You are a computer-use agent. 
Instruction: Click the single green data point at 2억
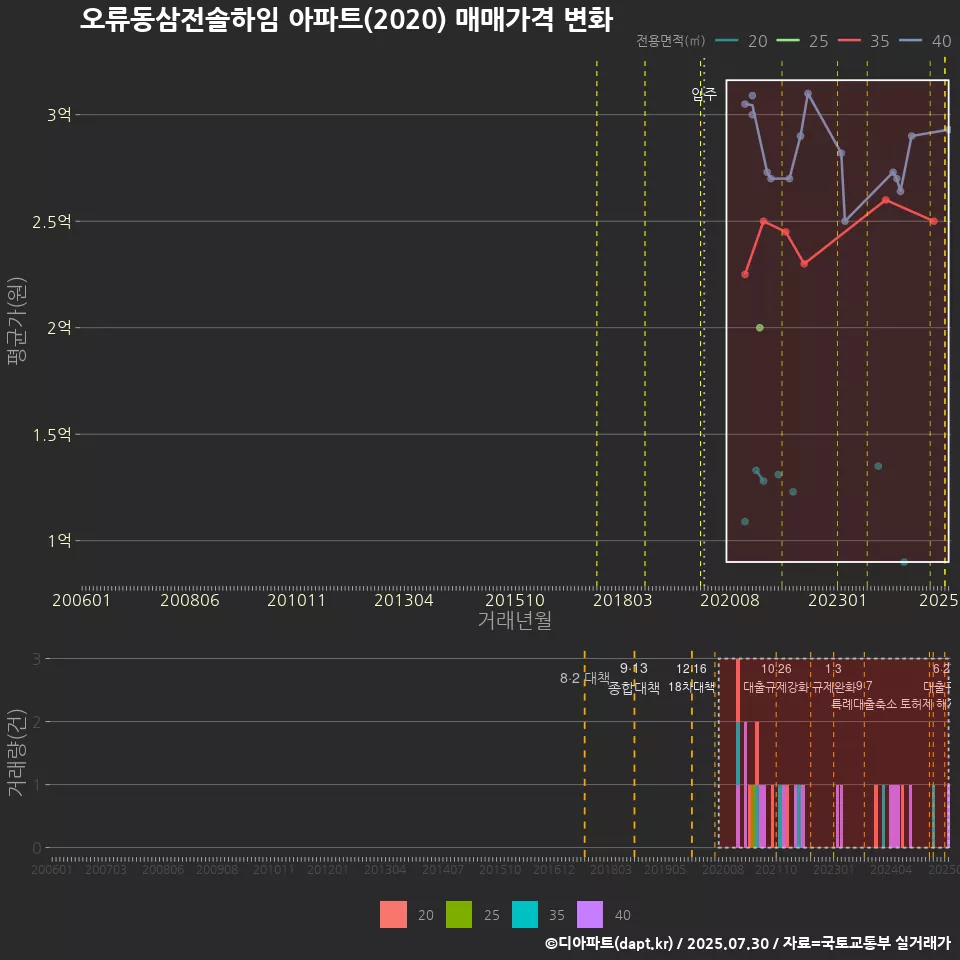[760, 328]
